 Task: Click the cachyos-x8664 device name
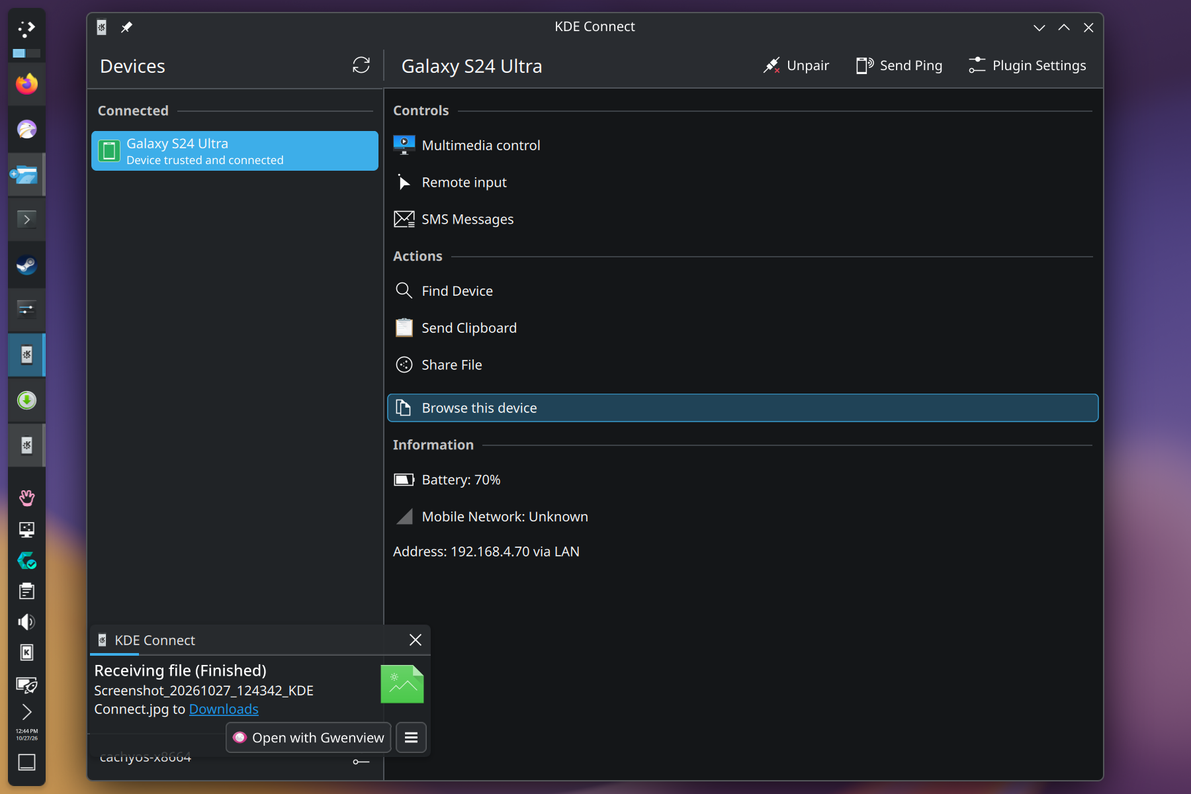pyautogui.click(x=146, y=758)
